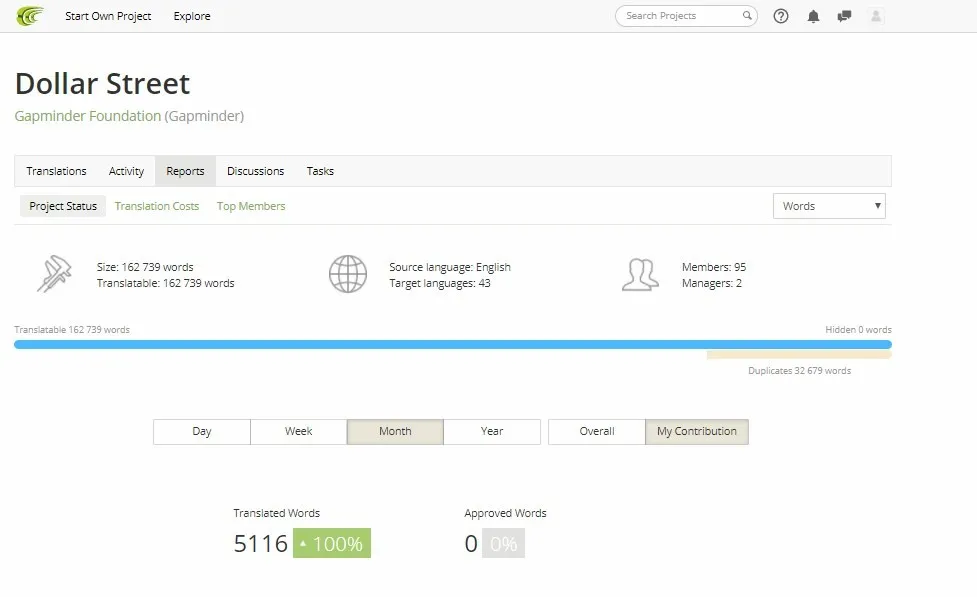Viewport: 977px width, 597px height.
Task: Click the green 100% change badge
Action: click(331, 543)
